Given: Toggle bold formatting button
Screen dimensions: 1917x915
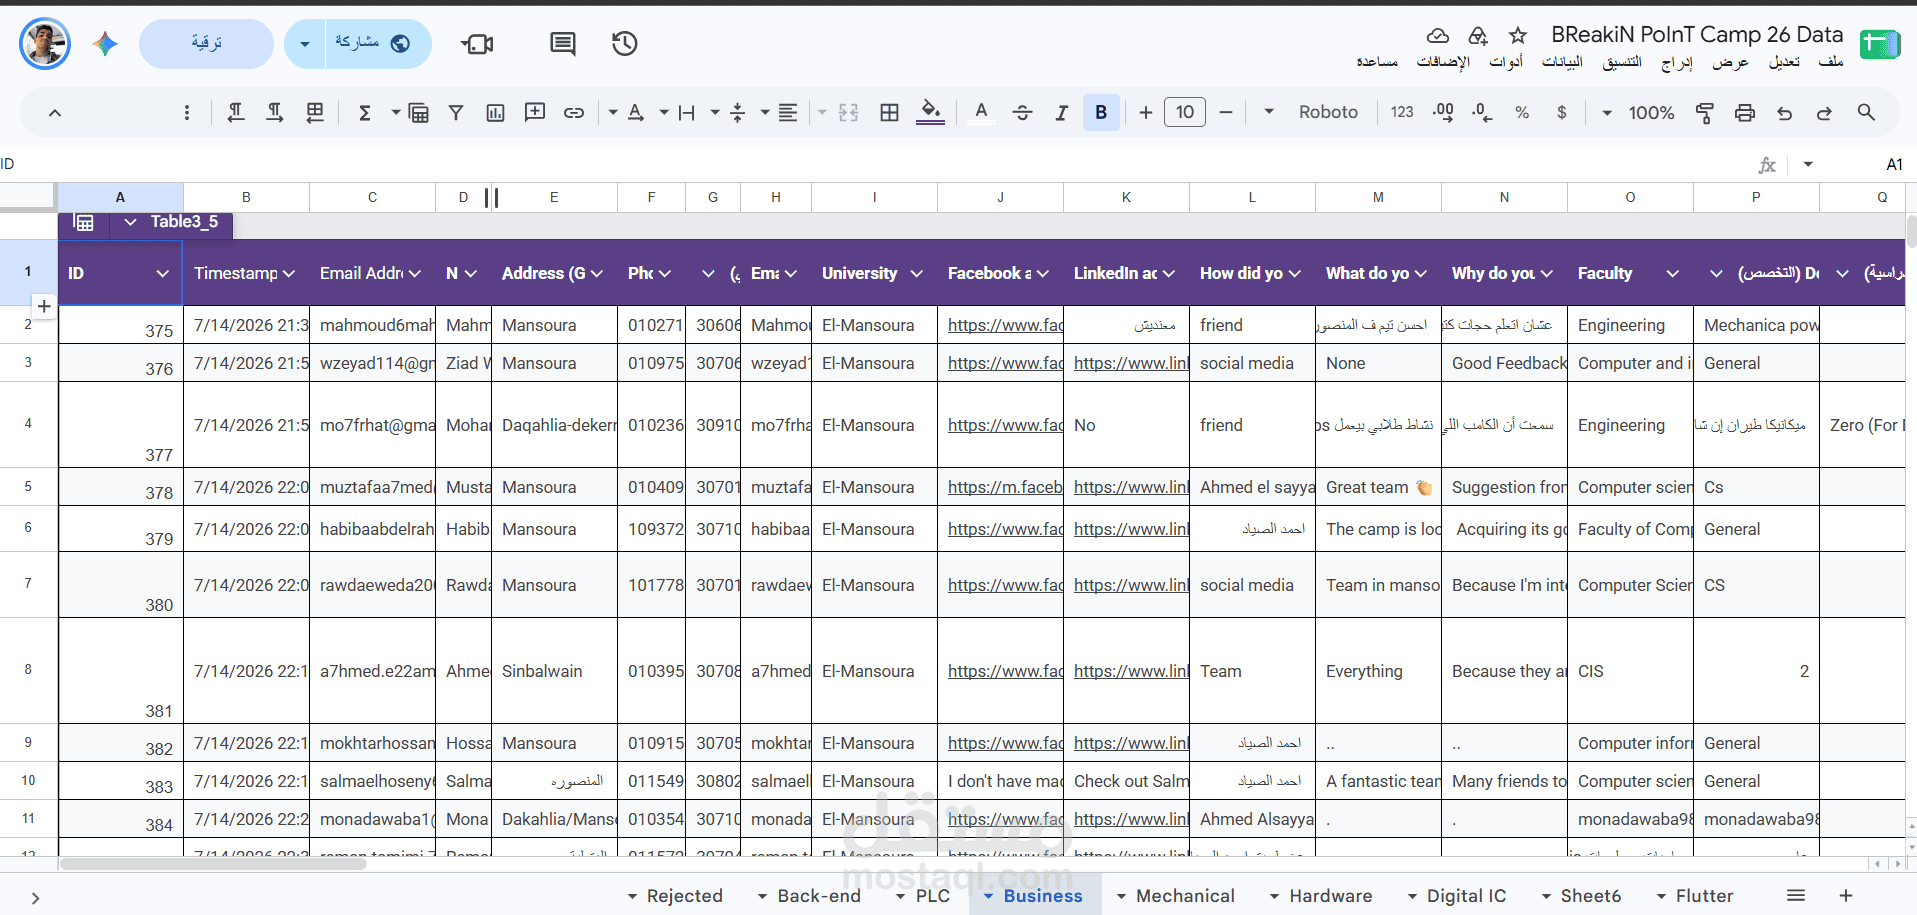Looking at the screenshot, I should tap(1101, 112).
